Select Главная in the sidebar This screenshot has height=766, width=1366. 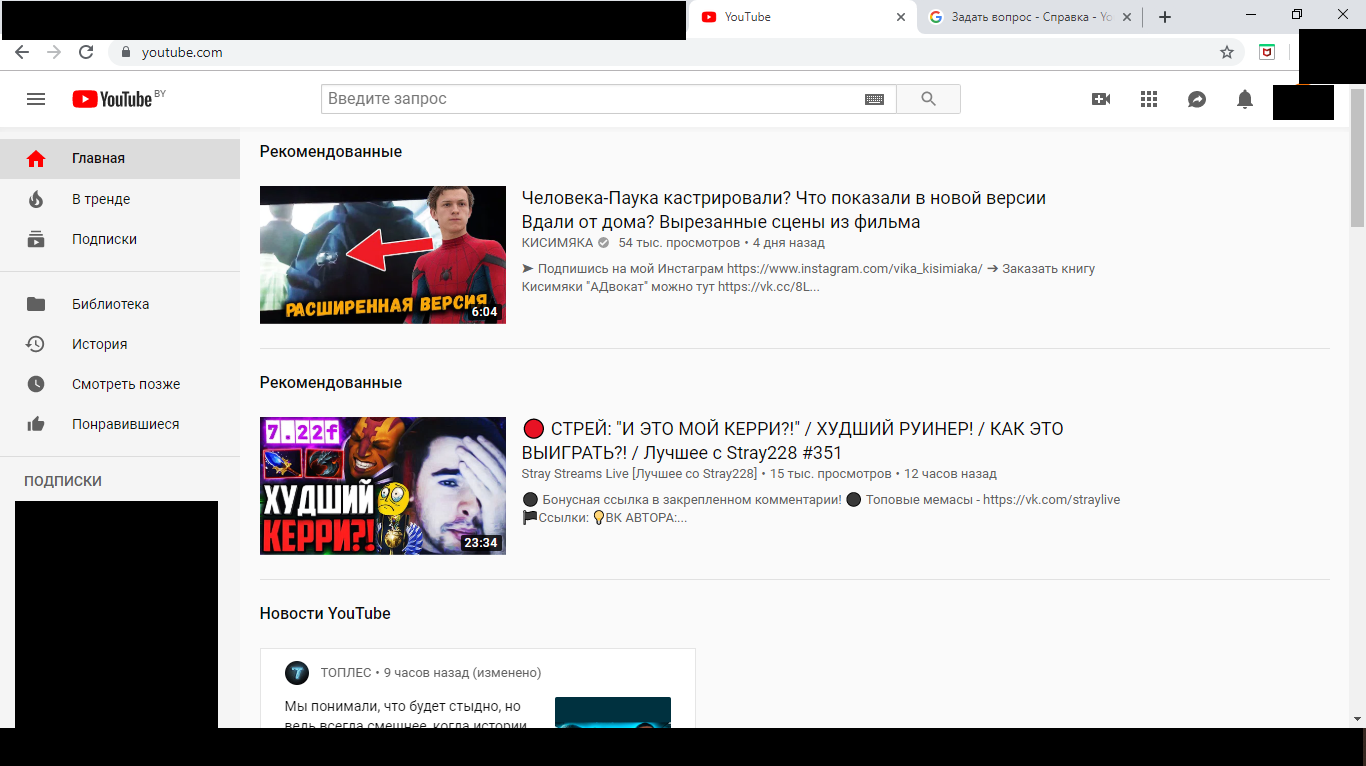point(120,158)
